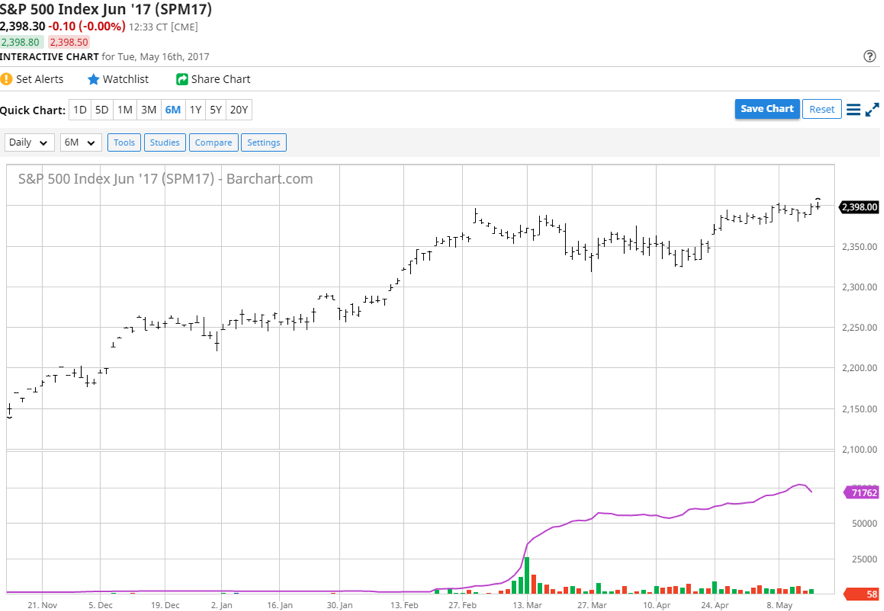Screen dimensions: 884x611
Task: Click the Set Alerts exclamation icon
Action: pyautogui.click(x=6, y=79)
